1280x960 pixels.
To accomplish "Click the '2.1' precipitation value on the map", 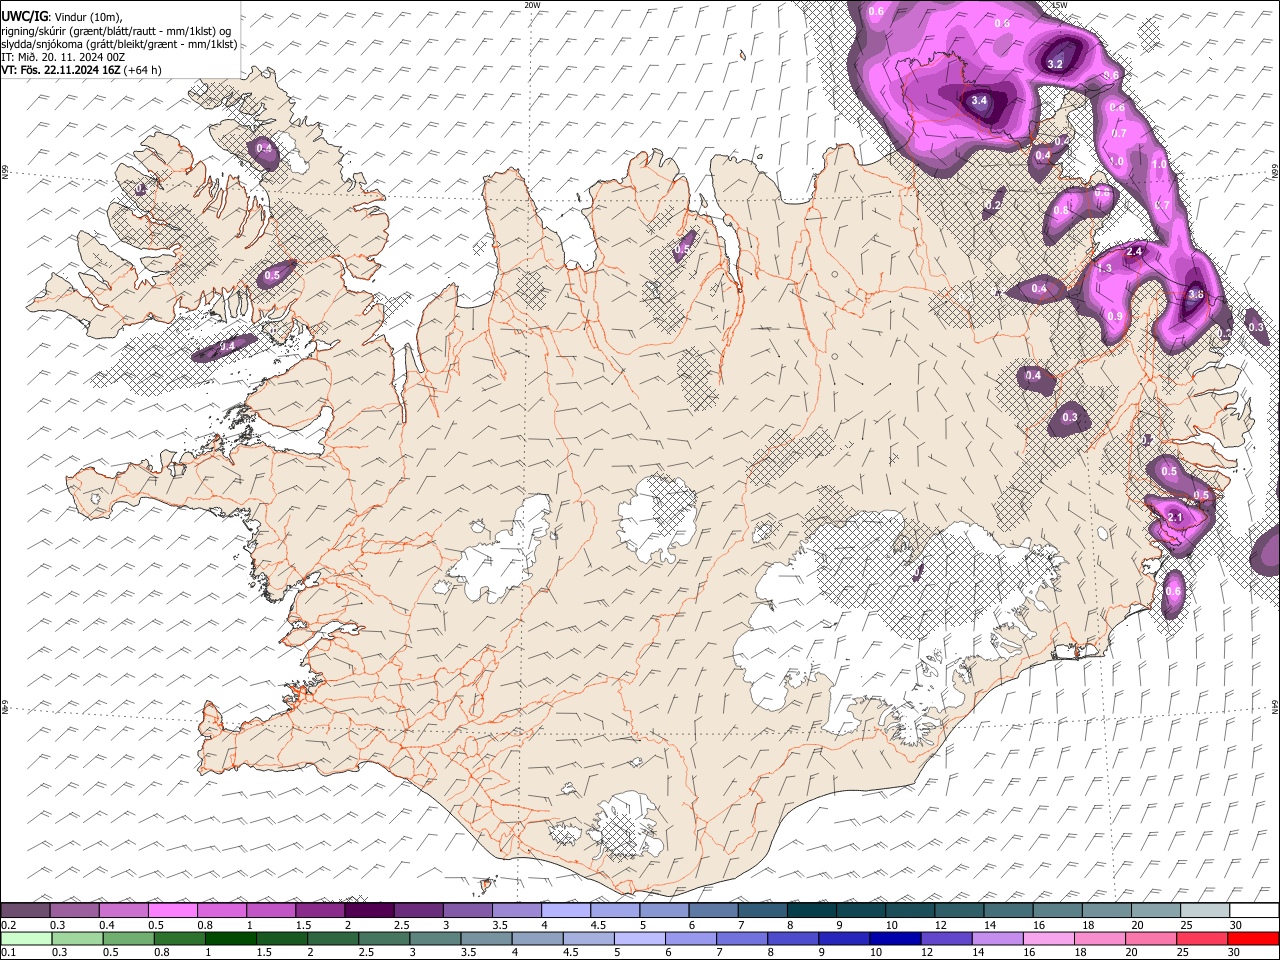I will pos(1175,517).
